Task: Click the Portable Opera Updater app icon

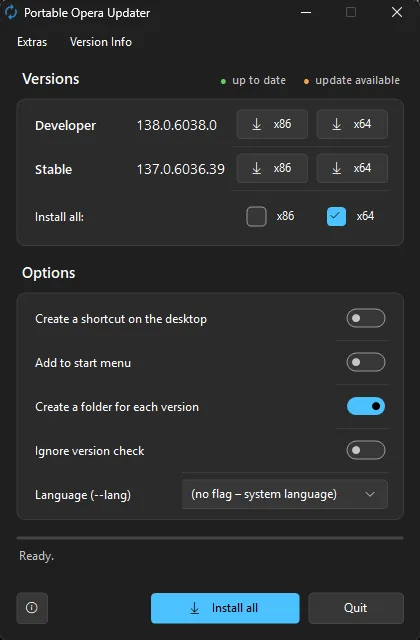Action: pos(11,12)
